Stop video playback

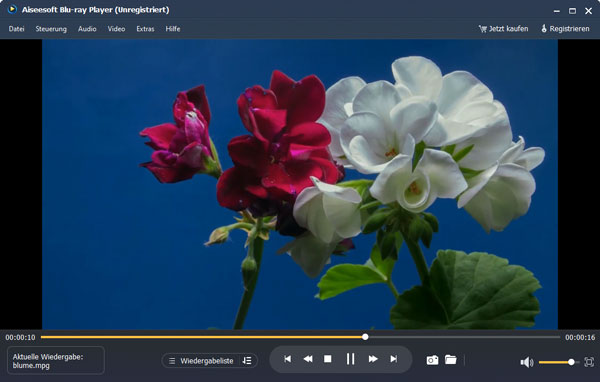[x=328, y=359]
